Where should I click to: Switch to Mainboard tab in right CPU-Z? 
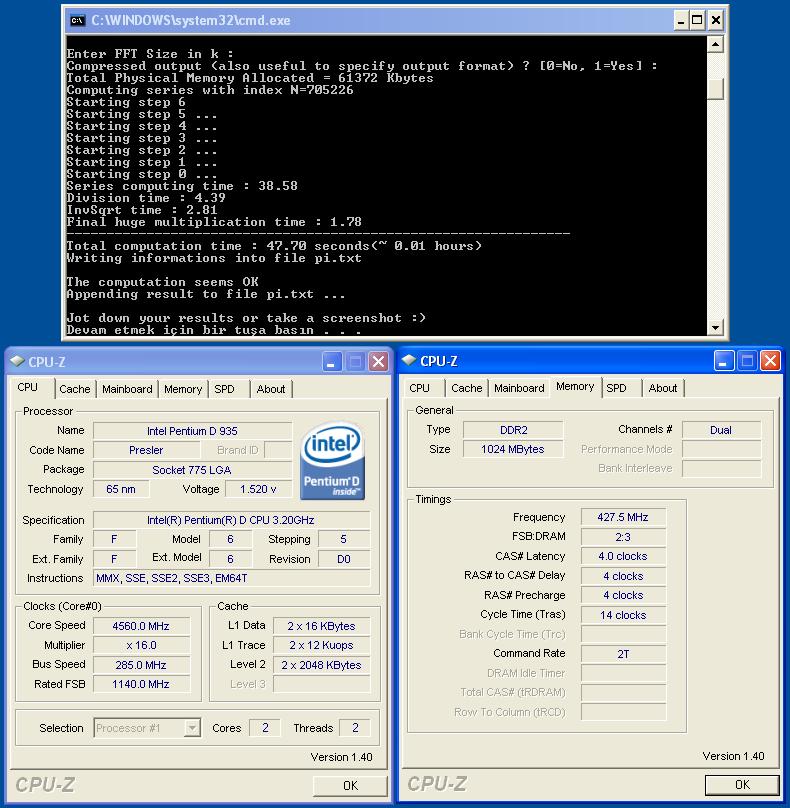click(519, 388)
